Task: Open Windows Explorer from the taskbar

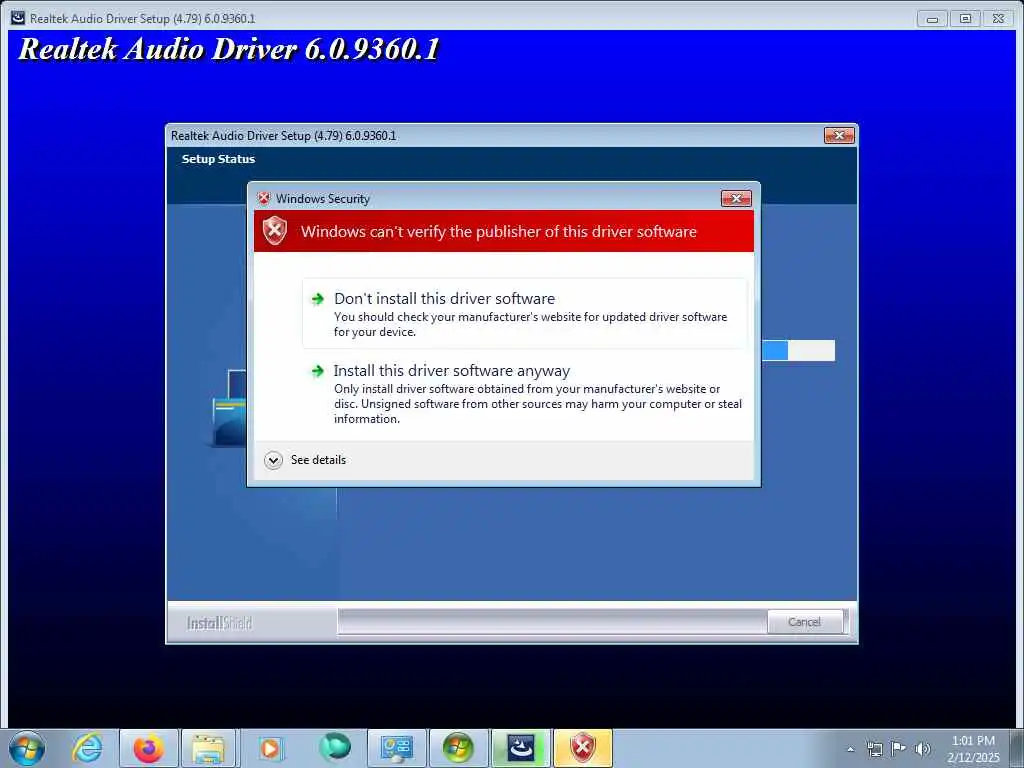Action: tap(209, 748)
